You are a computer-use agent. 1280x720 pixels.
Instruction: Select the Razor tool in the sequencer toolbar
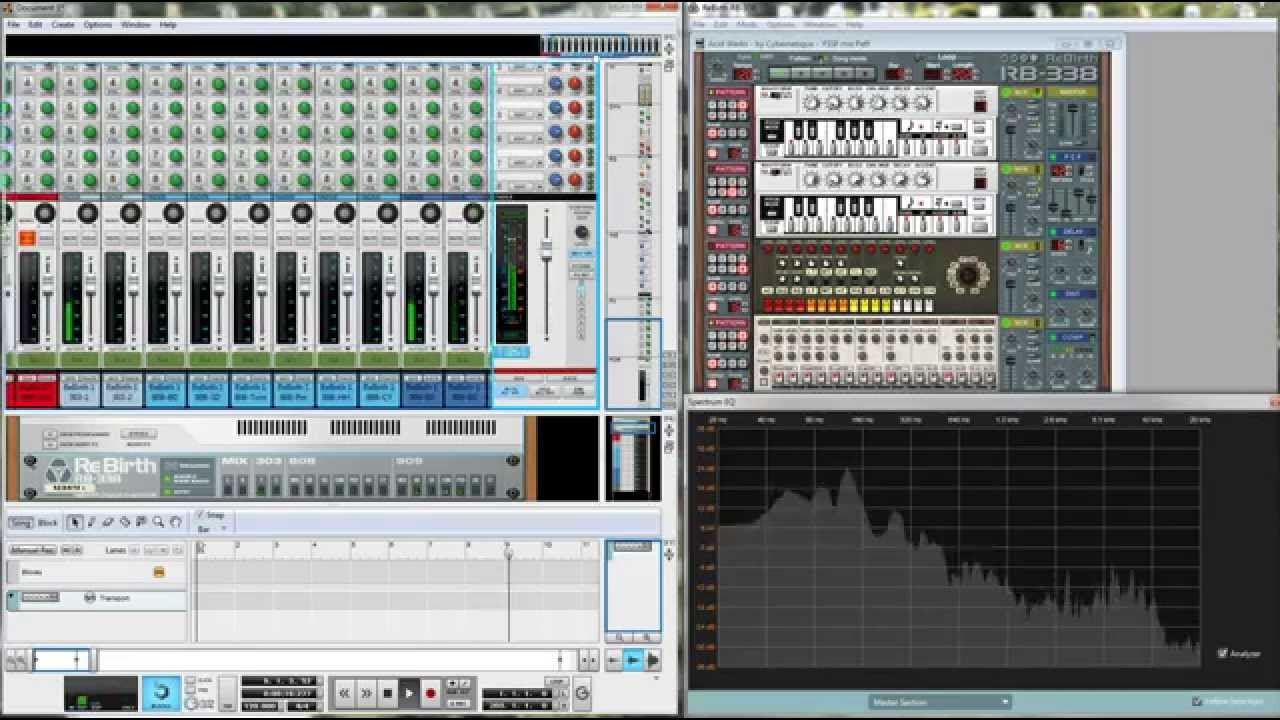click(125, 522)
